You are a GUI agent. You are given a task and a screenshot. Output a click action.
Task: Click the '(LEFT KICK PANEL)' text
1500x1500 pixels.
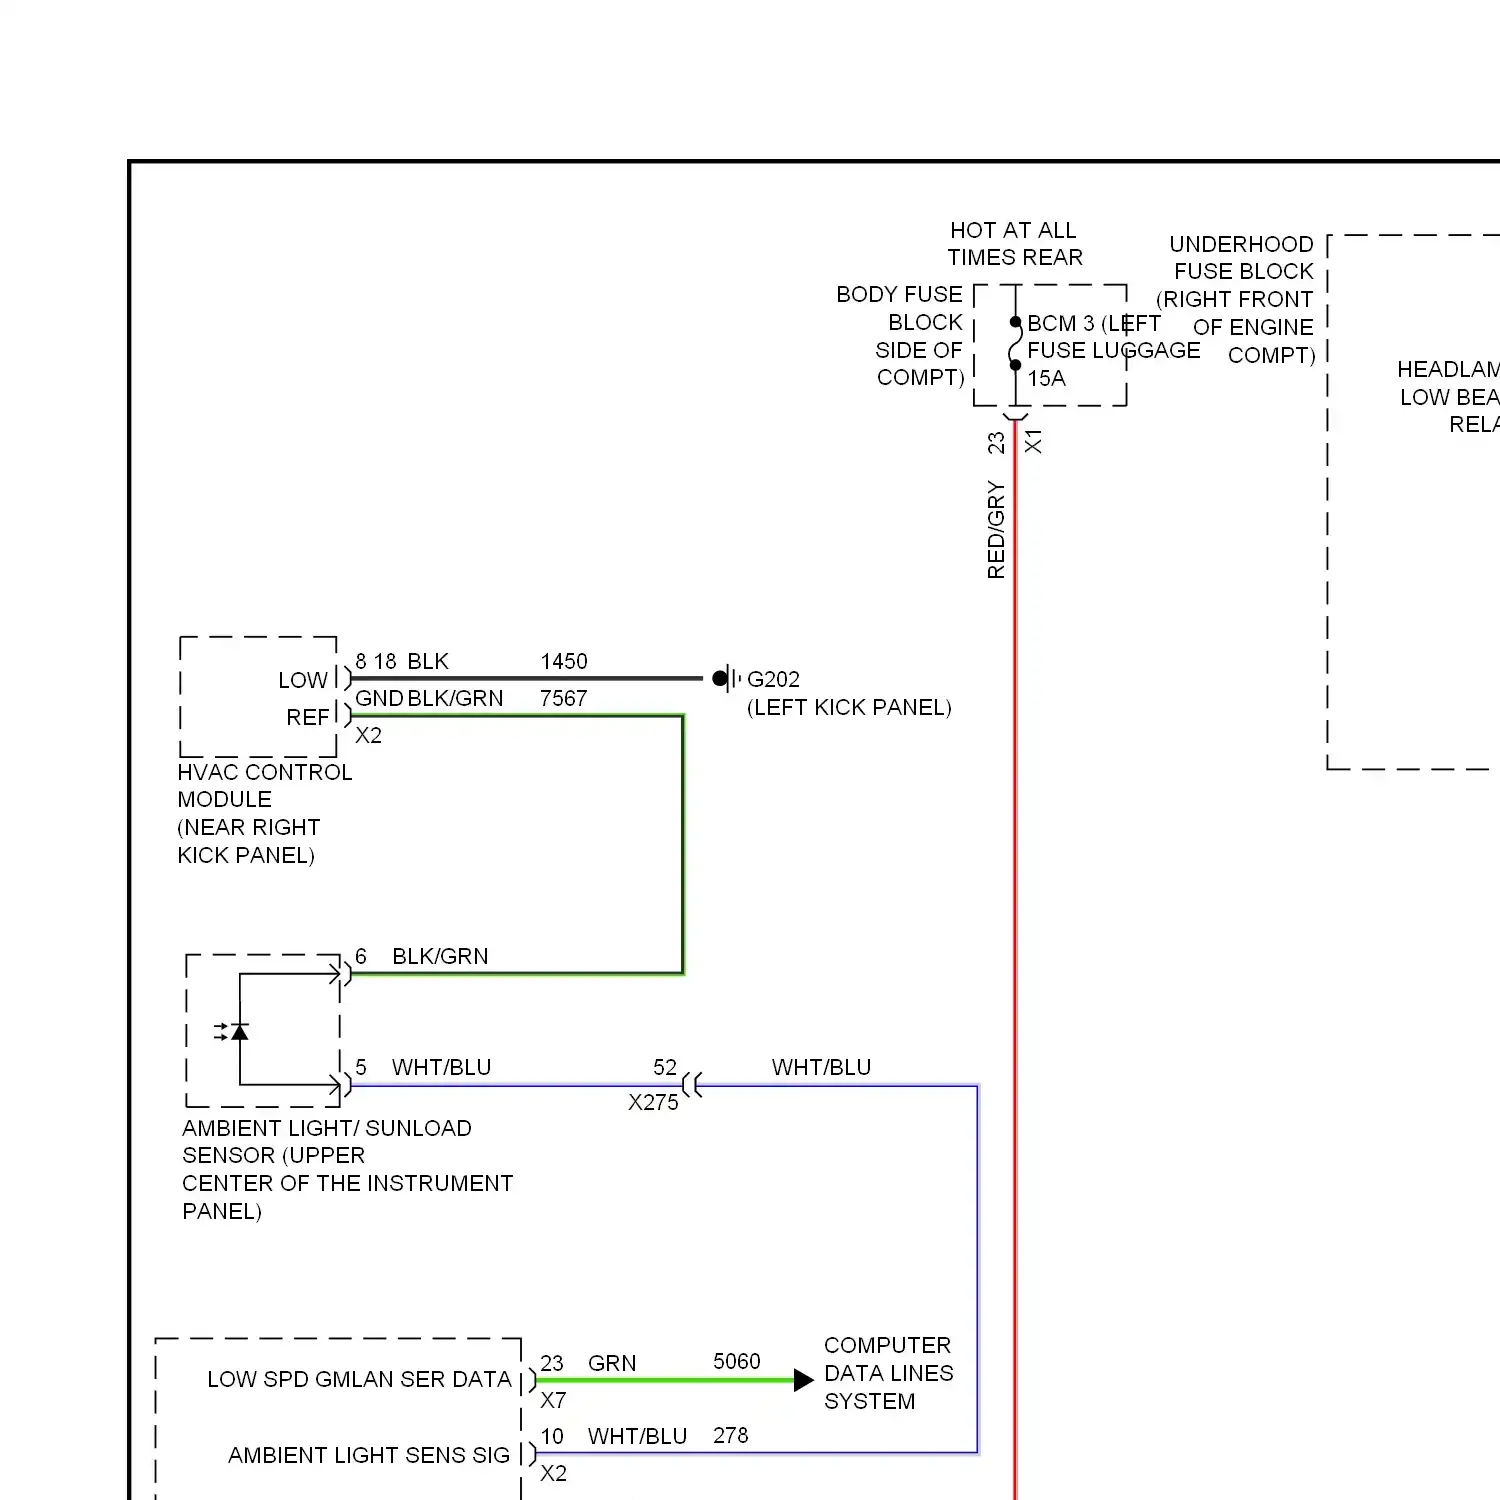click(x=849, y=707)
